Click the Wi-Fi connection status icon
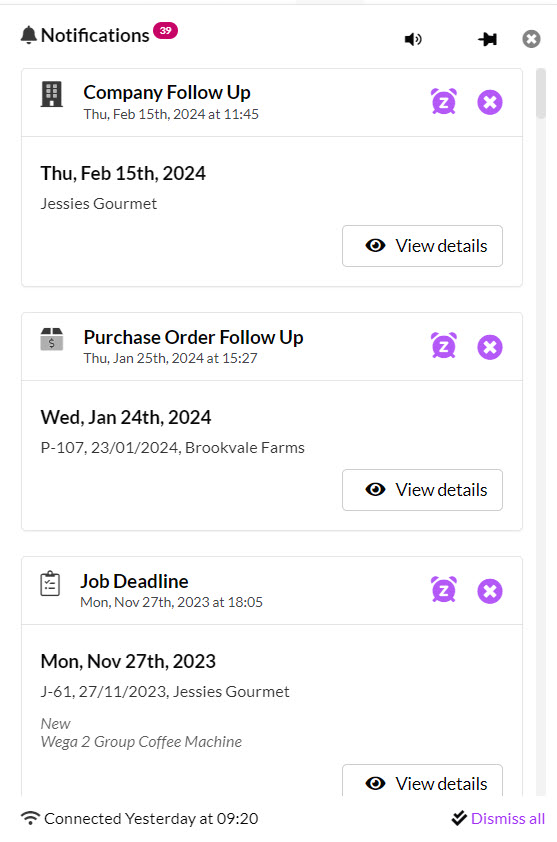 click(x=31, y=818)
